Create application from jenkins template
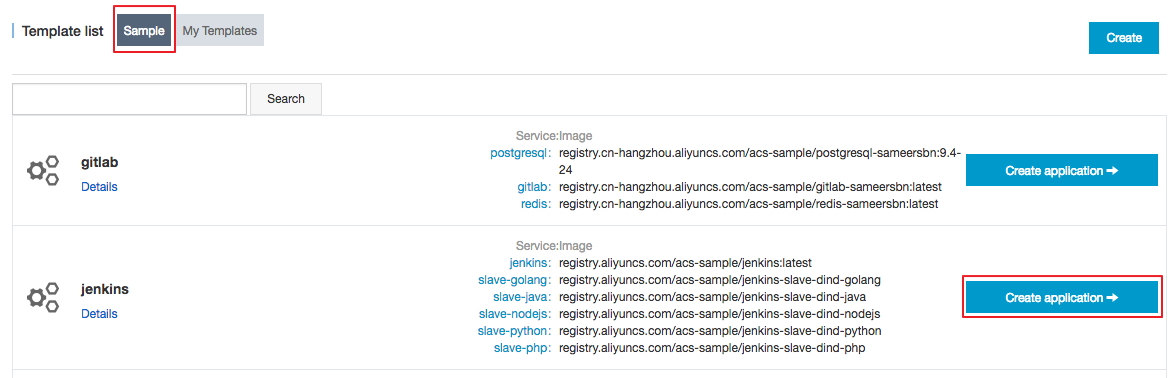 [1062, 298]
